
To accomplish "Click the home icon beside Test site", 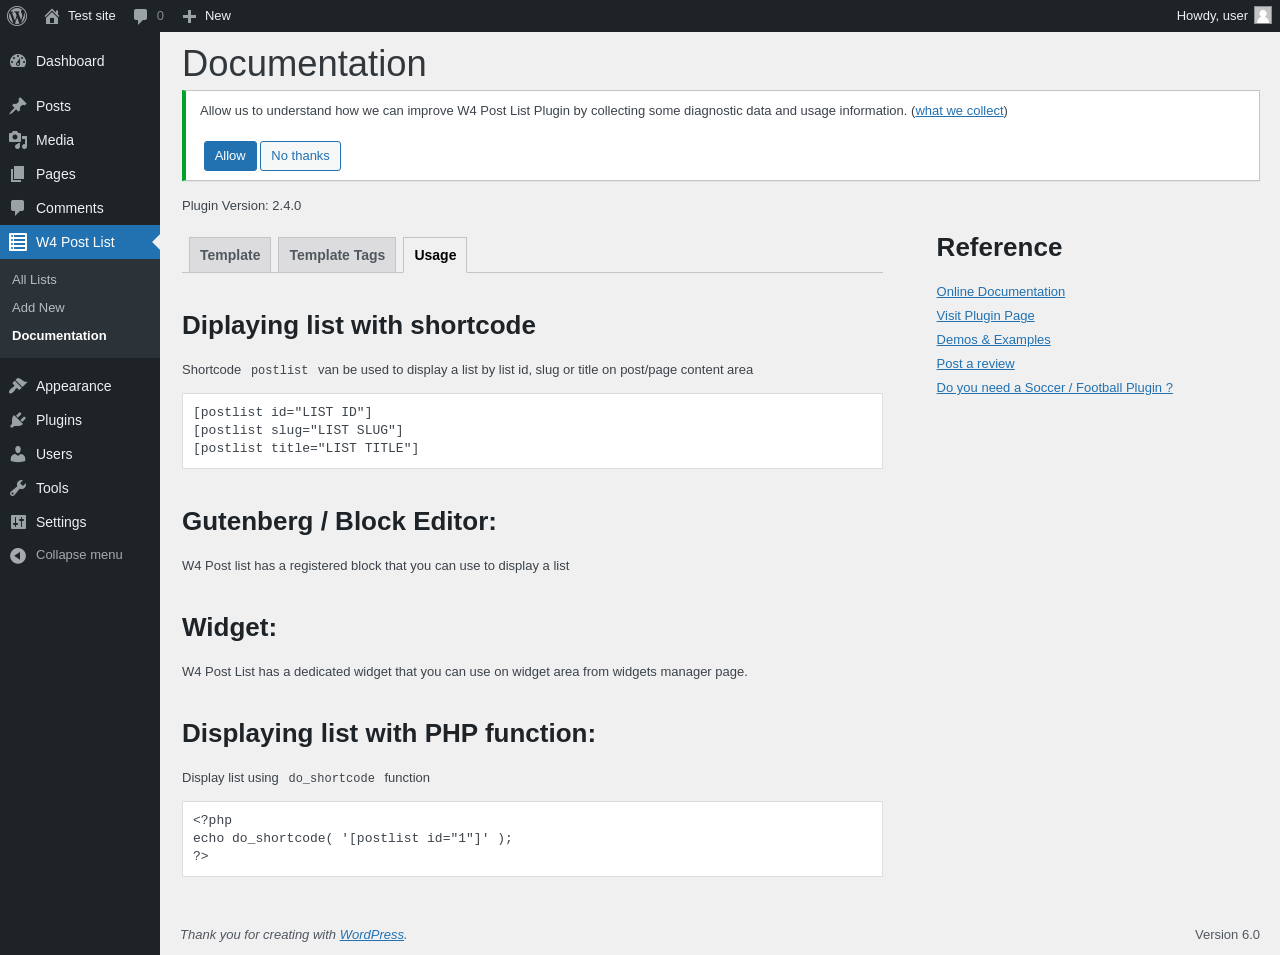I will (52, 16).
